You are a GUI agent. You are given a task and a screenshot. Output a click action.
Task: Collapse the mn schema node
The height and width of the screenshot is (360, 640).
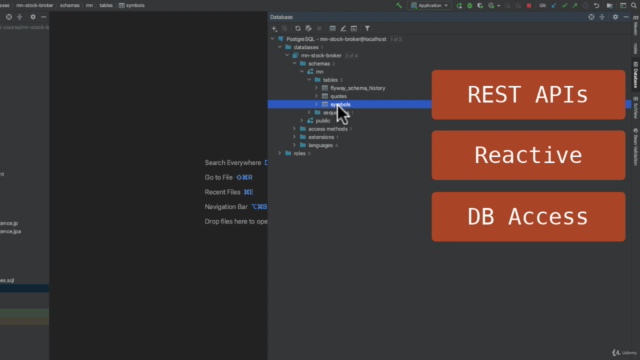tap(302, 72)
